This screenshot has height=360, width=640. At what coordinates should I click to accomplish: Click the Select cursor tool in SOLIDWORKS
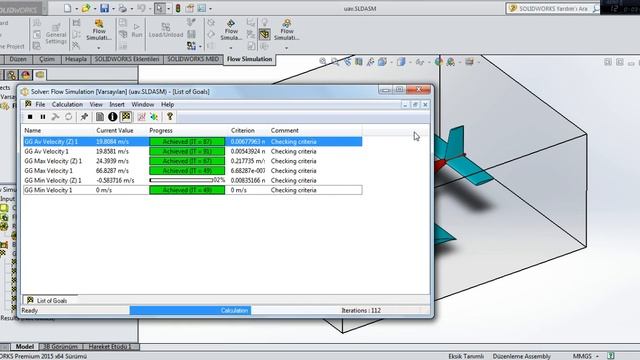coord(160,8)
